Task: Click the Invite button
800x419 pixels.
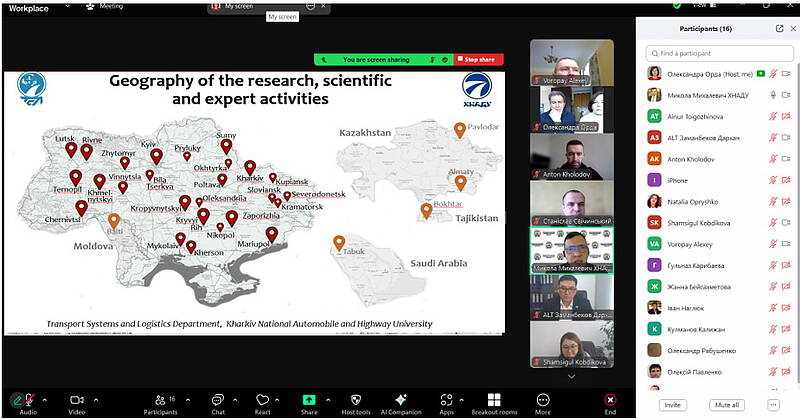Action: pyautogui.click(x=672, y=405)
